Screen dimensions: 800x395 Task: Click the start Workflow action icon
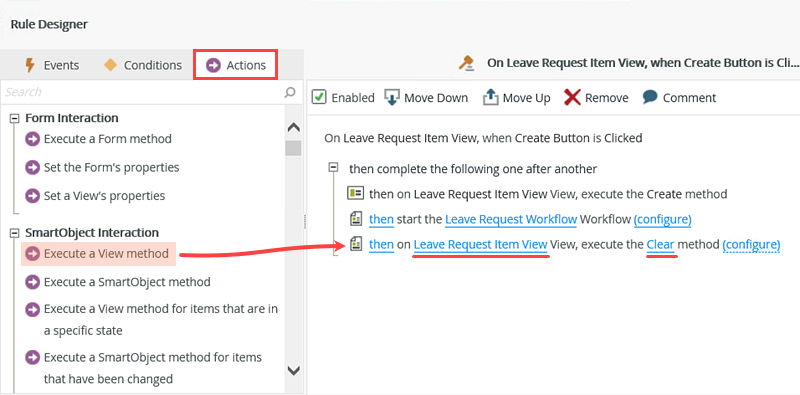355,219
